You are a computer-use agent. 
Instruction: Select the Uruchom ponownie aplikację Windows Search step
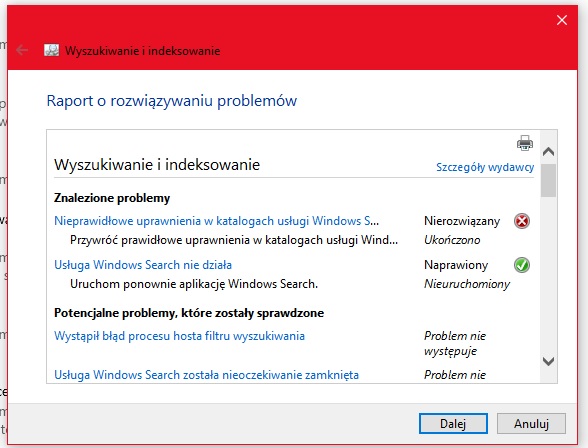tap(194, 284)
